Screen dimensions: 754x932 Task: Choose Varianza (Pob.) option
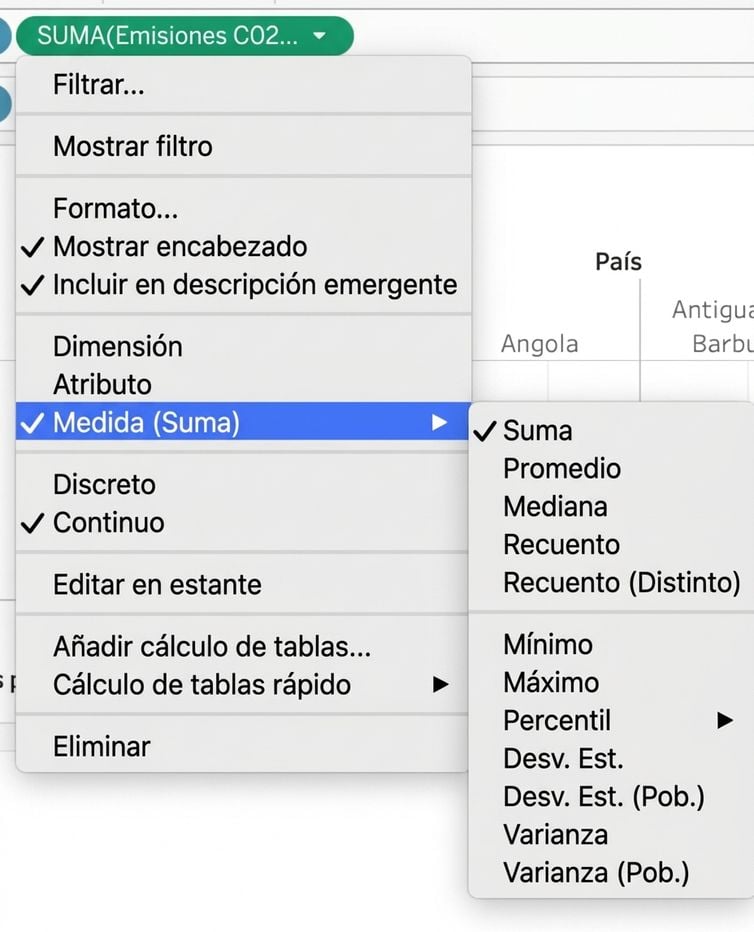[x=611, y=873]
